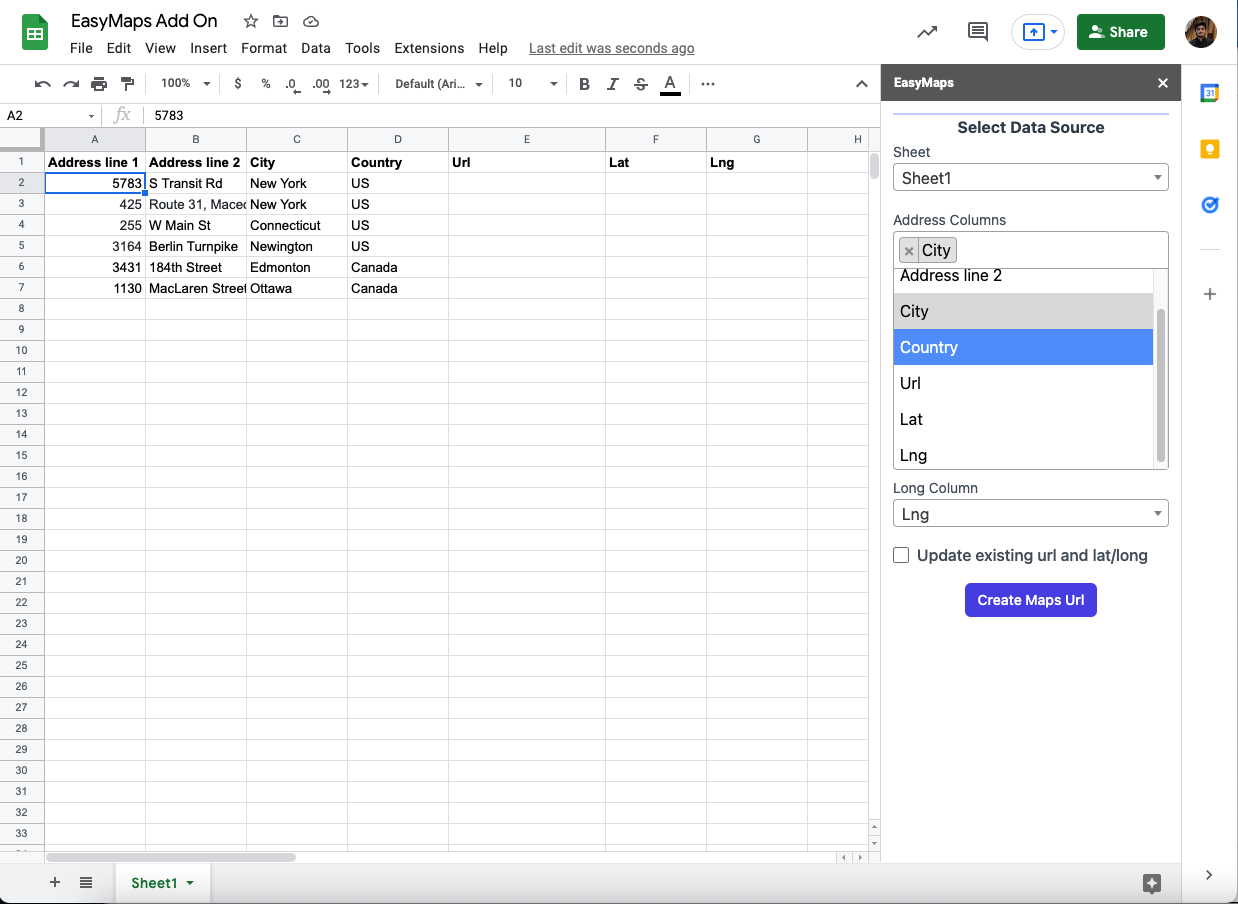Image resolution: width=1238 pixels, height=904 pixels.
Task: Decrease decimal places
Action: 291,84
